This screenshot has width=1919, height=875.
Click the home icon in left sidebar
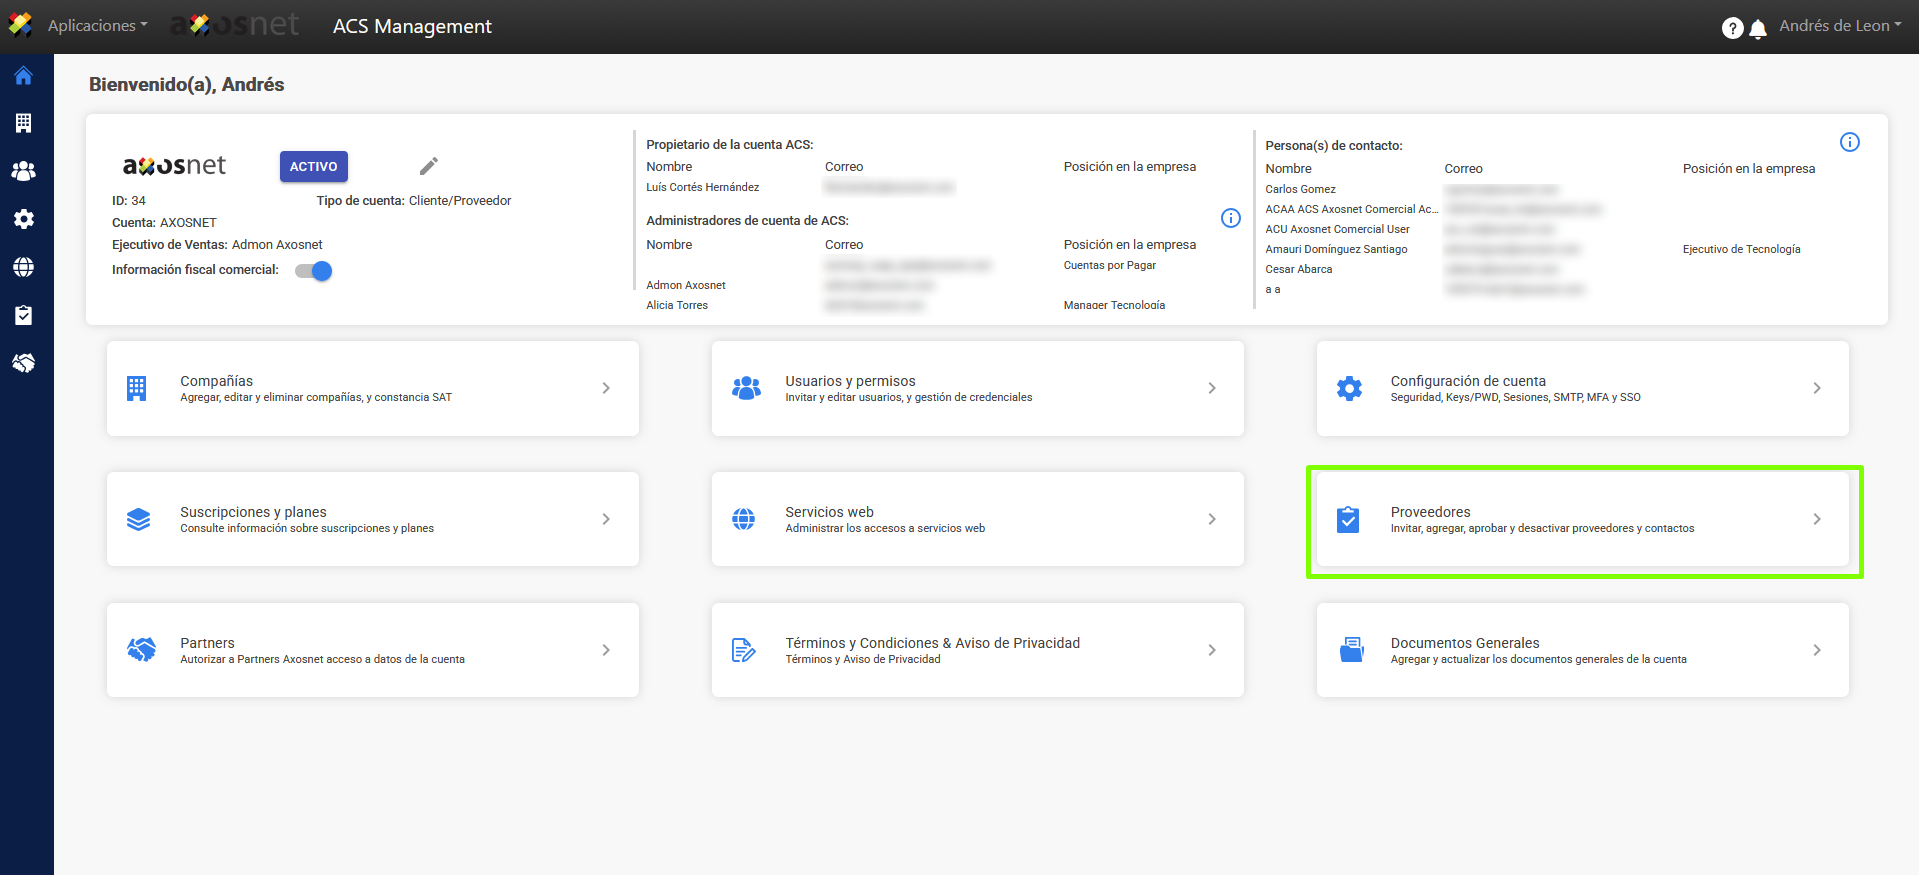(x=24, y=76)
